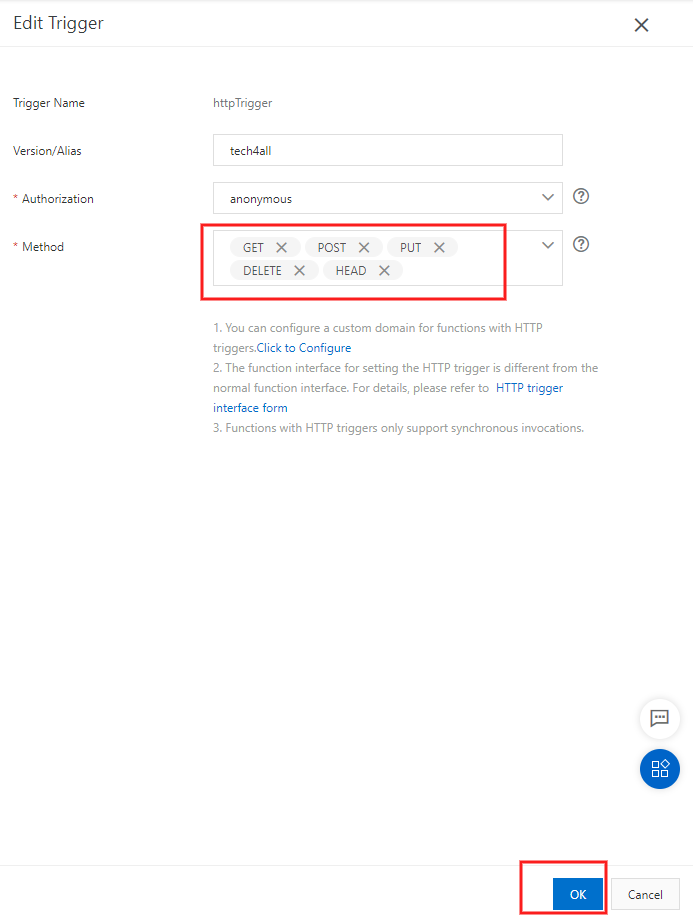
Task: Open the blue quick-tools floating button
Action: click(x=660, y=769)
